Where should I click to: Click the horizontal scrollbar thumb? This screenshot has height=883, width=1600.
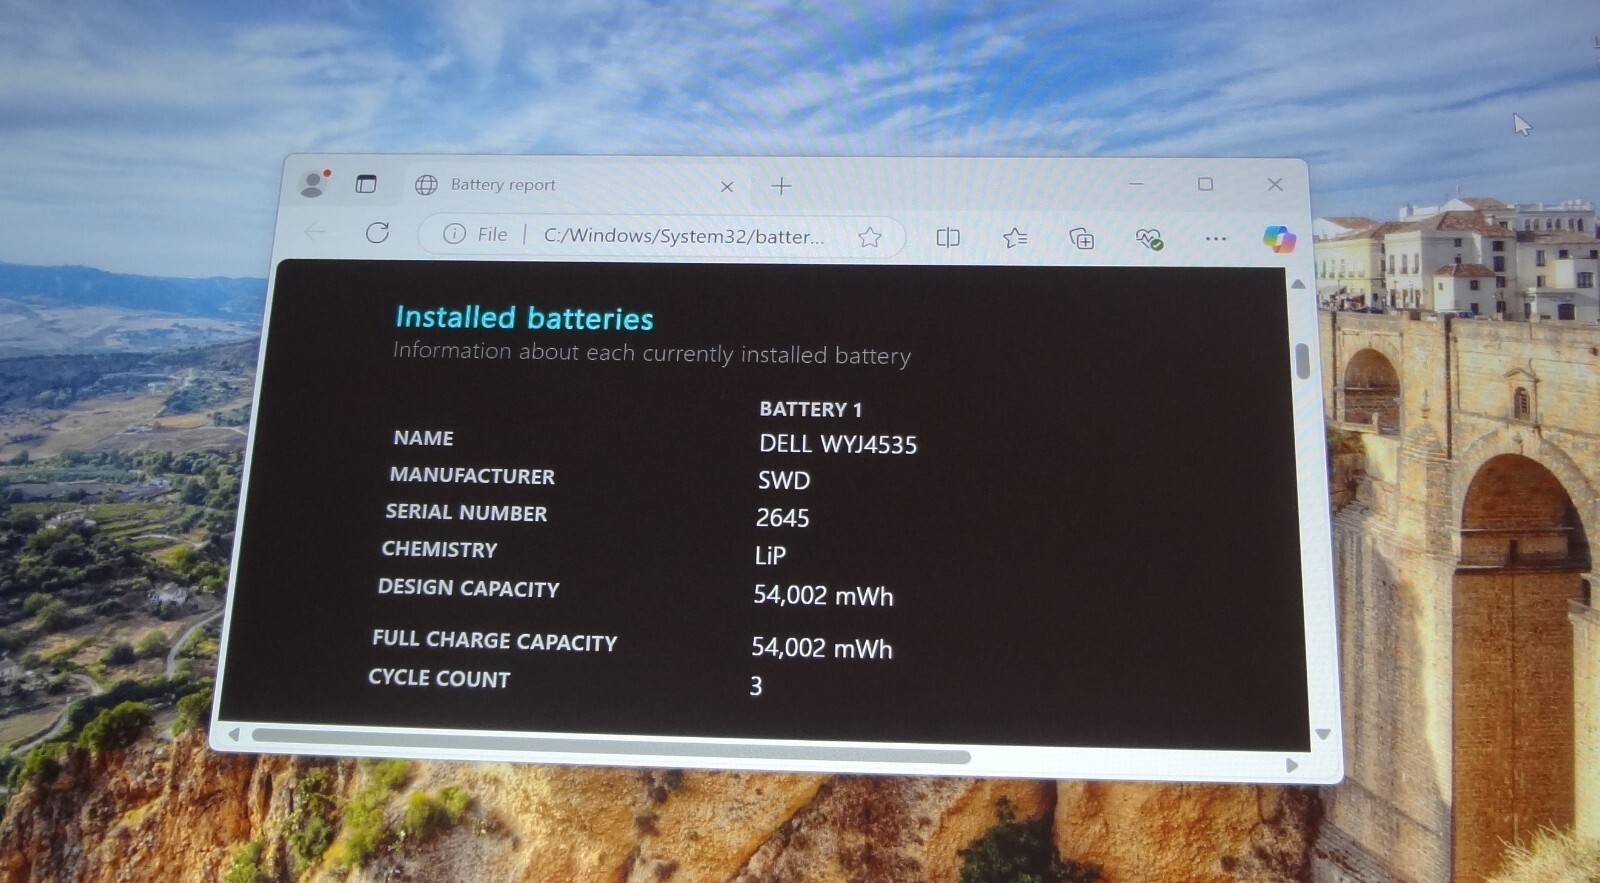pyautogui.click(x=610, y=746)
